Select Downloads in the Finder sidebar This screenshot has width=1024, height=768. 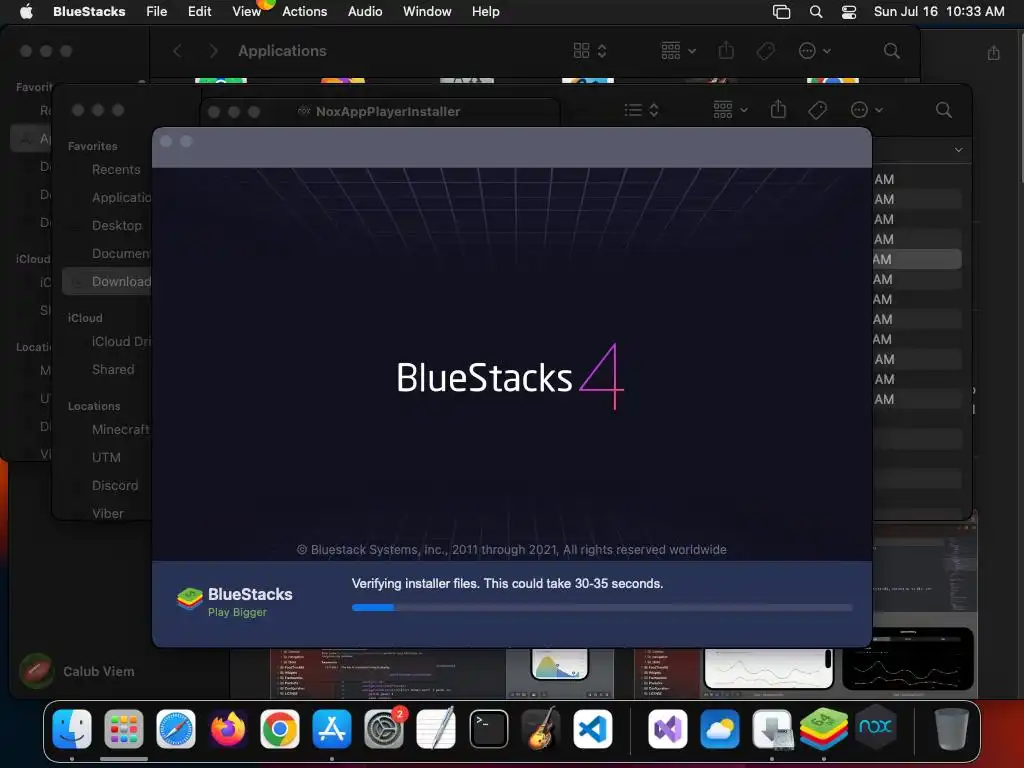coord(108,281)
